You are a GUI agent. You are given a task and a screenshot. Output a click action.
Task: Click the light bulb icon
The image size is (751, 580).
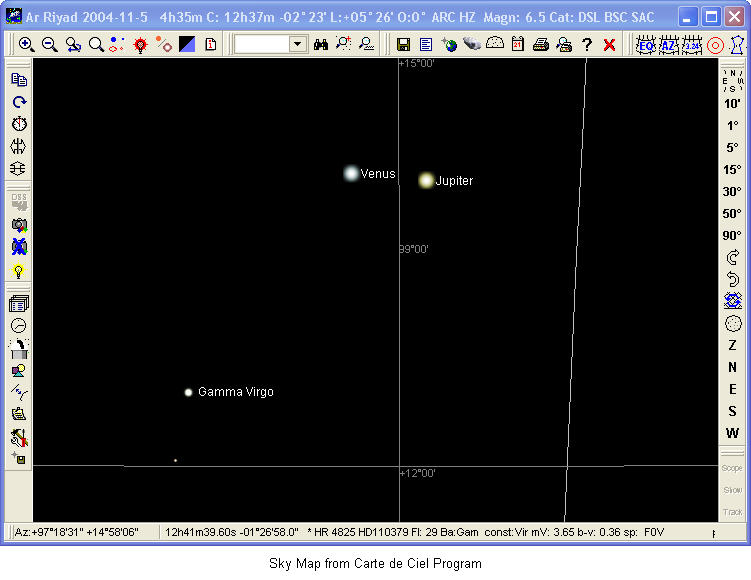coord(19,271)
